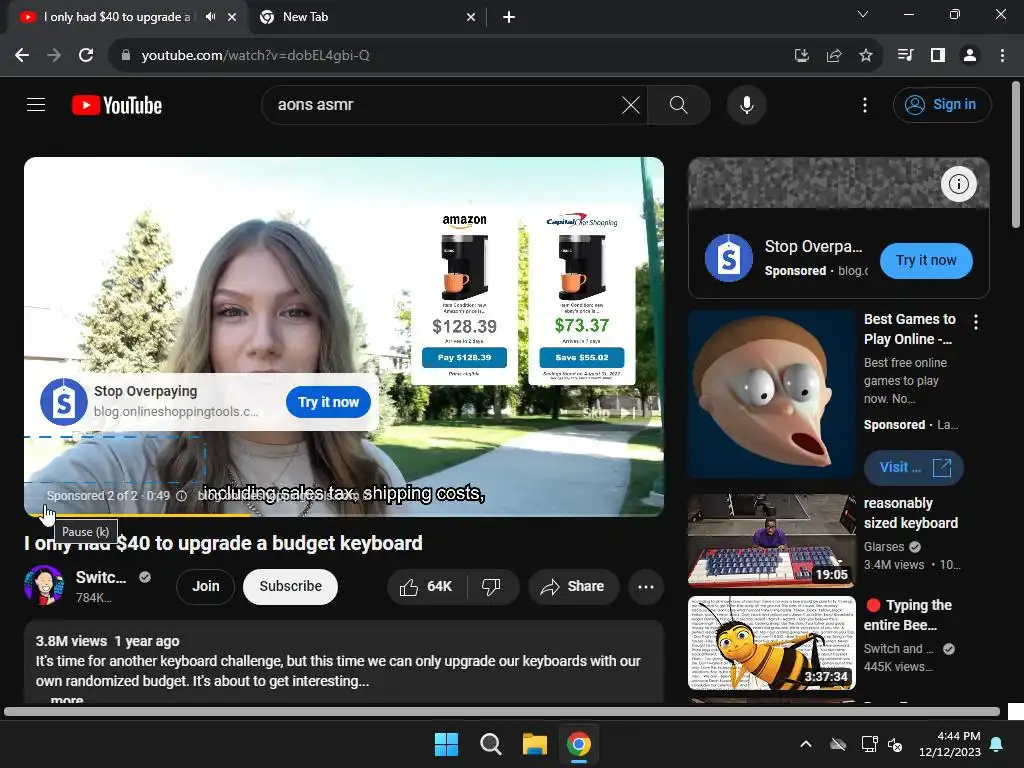The height and width of the screenshot is (768, 1024).
Task: Toggle Chrome side panel
Action: pyautogui.click(x=938, y=56)
